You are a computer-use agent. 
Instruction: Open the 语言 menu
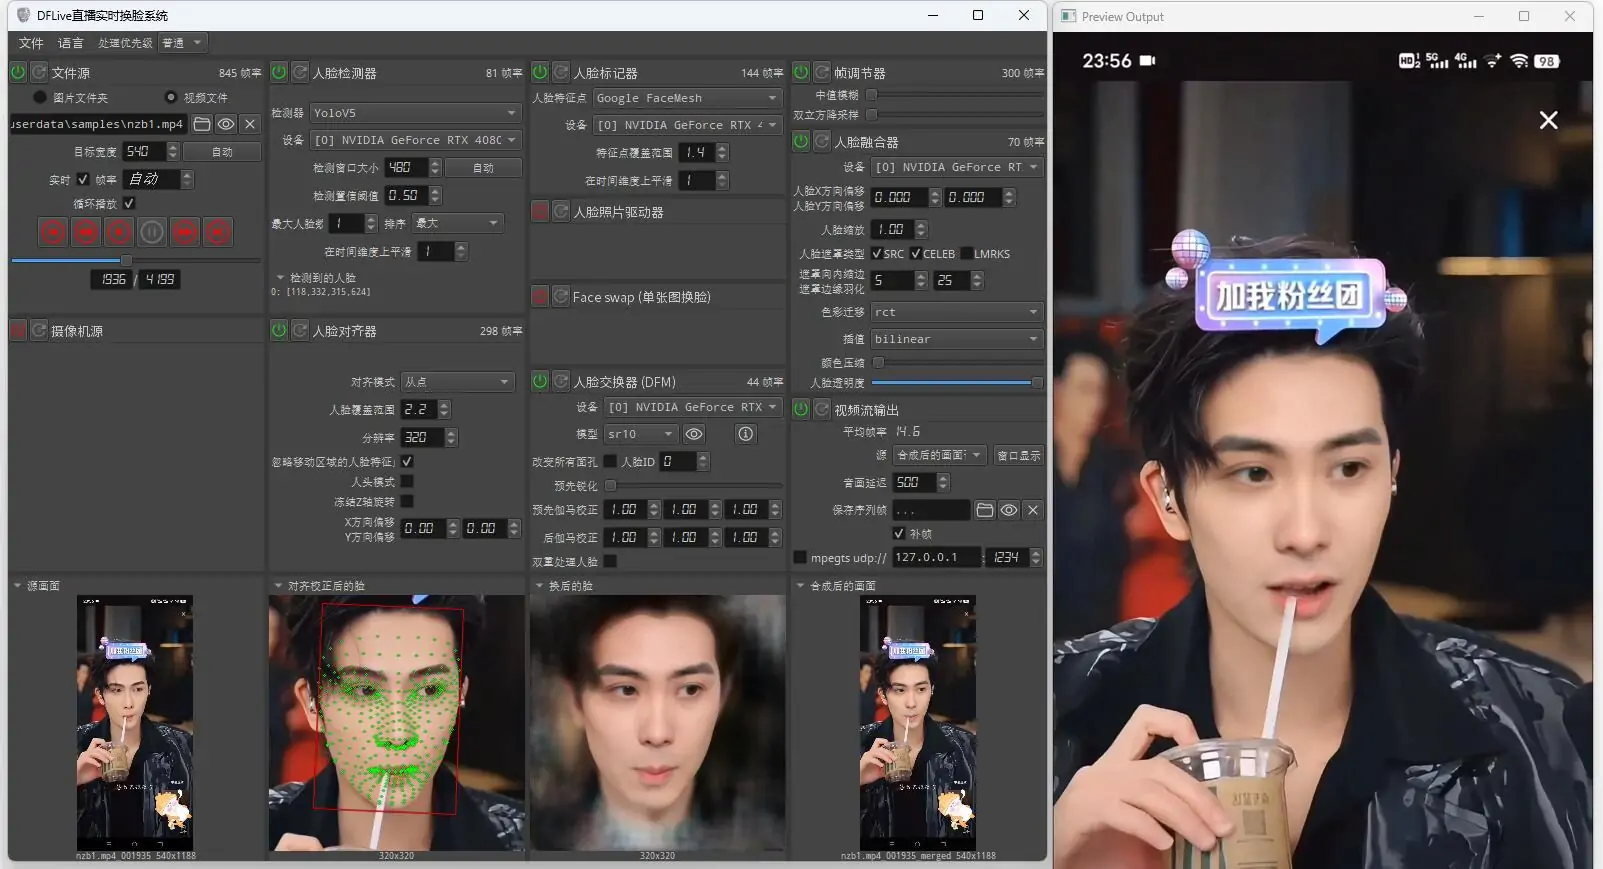[x=70, y=43]
